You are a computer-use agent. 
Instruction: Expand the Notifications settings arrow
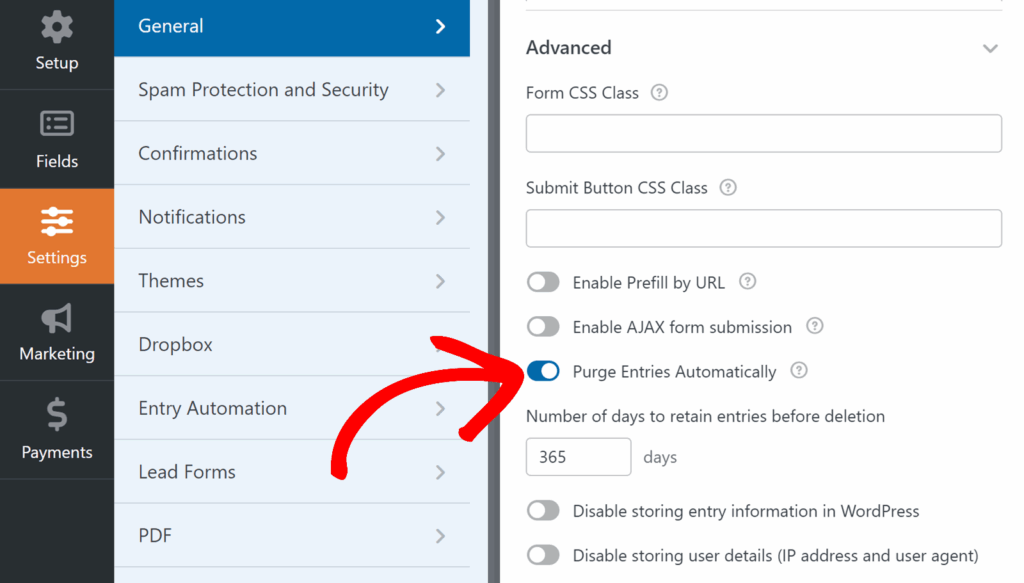click(x=440, y=217)
